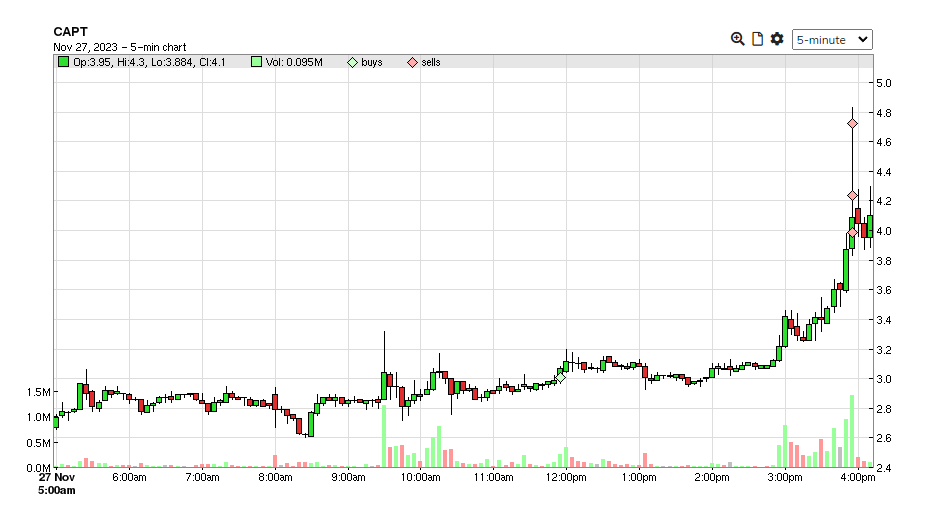930x520 pixels.
Task: Click the 2.4 price axis label
Action: pos(884,468)
